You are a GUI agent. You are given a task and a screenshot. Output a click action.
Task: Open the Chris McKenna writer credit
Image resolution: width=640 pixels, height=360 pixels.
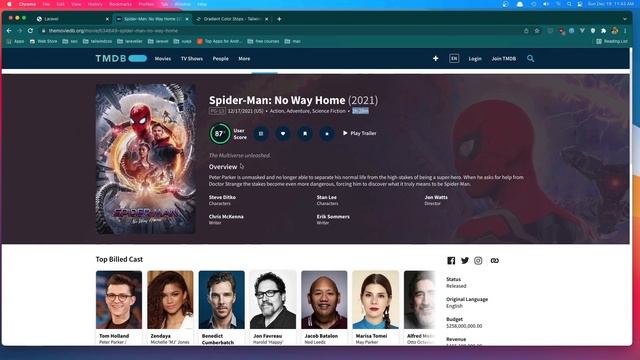coord(226,217)
